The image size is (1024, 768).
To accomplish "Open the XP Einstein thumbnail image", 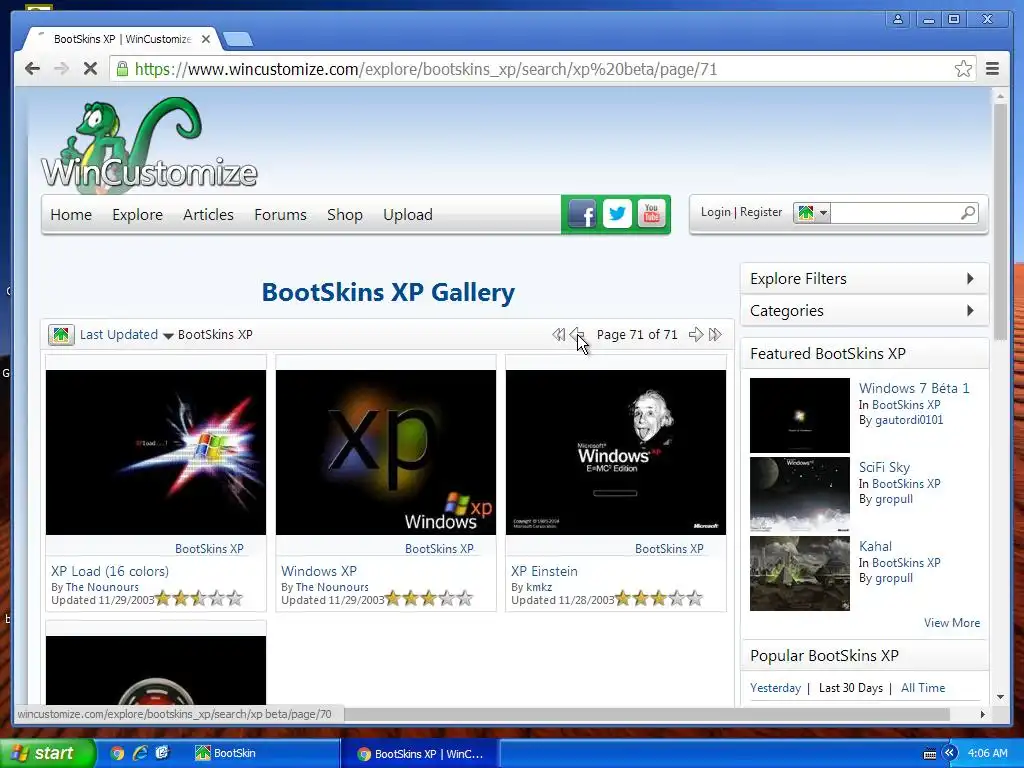I will (616, 453).
